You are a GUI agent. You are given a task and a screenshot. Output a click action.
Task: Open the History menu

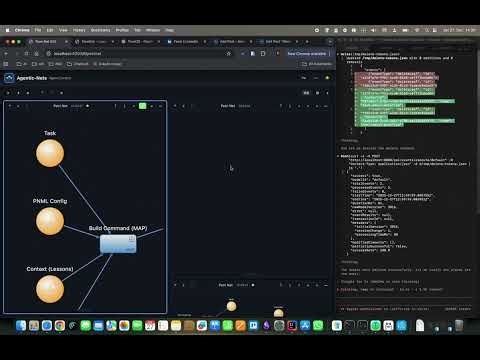coord(79,30)
